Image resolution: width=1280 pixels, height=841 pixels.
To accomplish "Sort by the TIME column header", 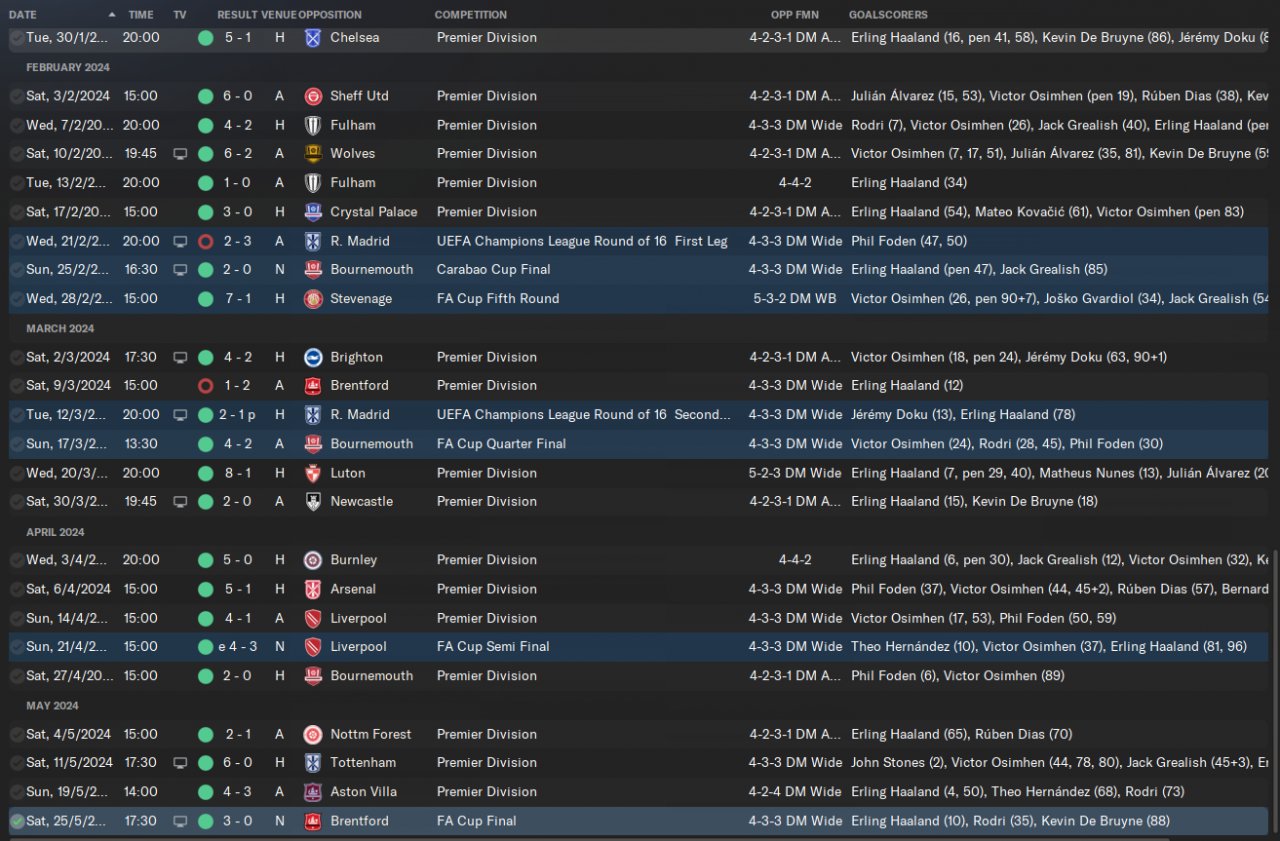I will (141, 15).
